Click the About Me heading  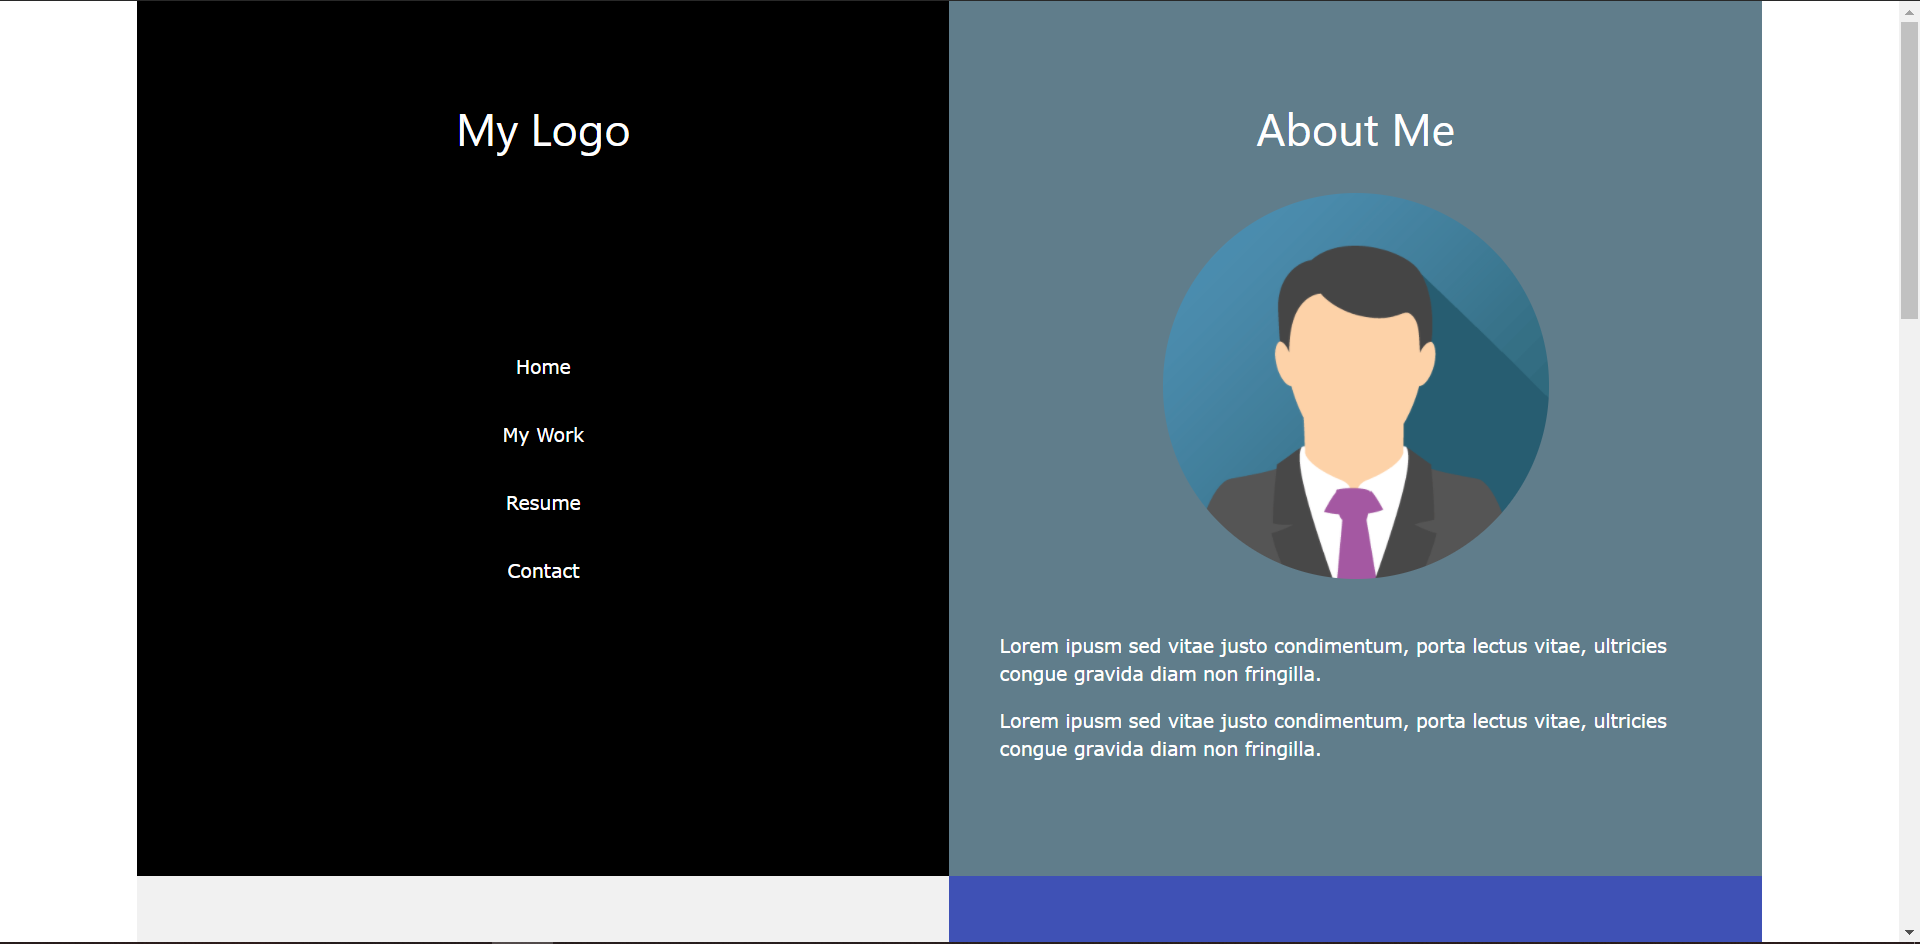click(1355, 131)
